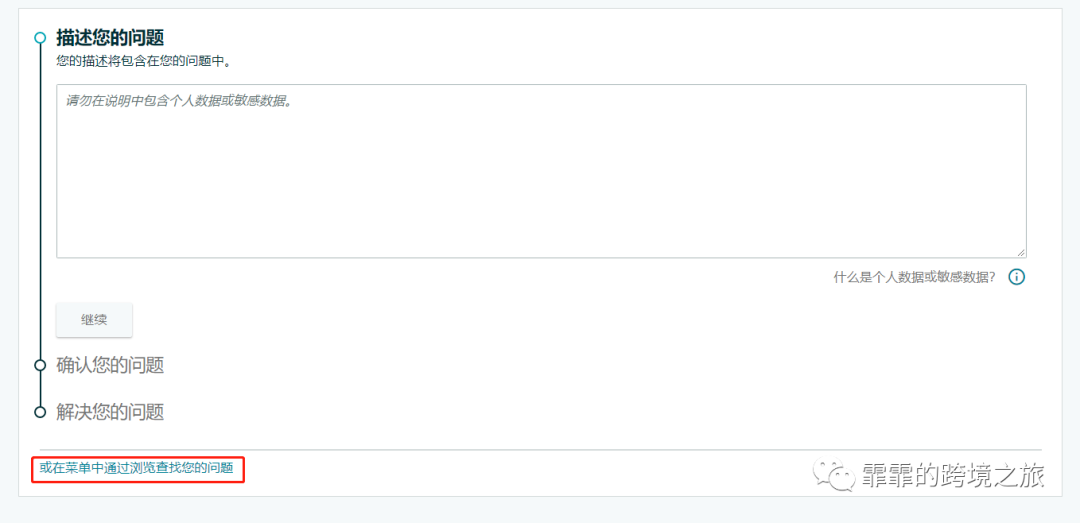This screenshot has height=523, width=1080.
Task: Click the placeholder text 请勿在说明中包含个人数据或敏感数据
Action: click(179, 101)
